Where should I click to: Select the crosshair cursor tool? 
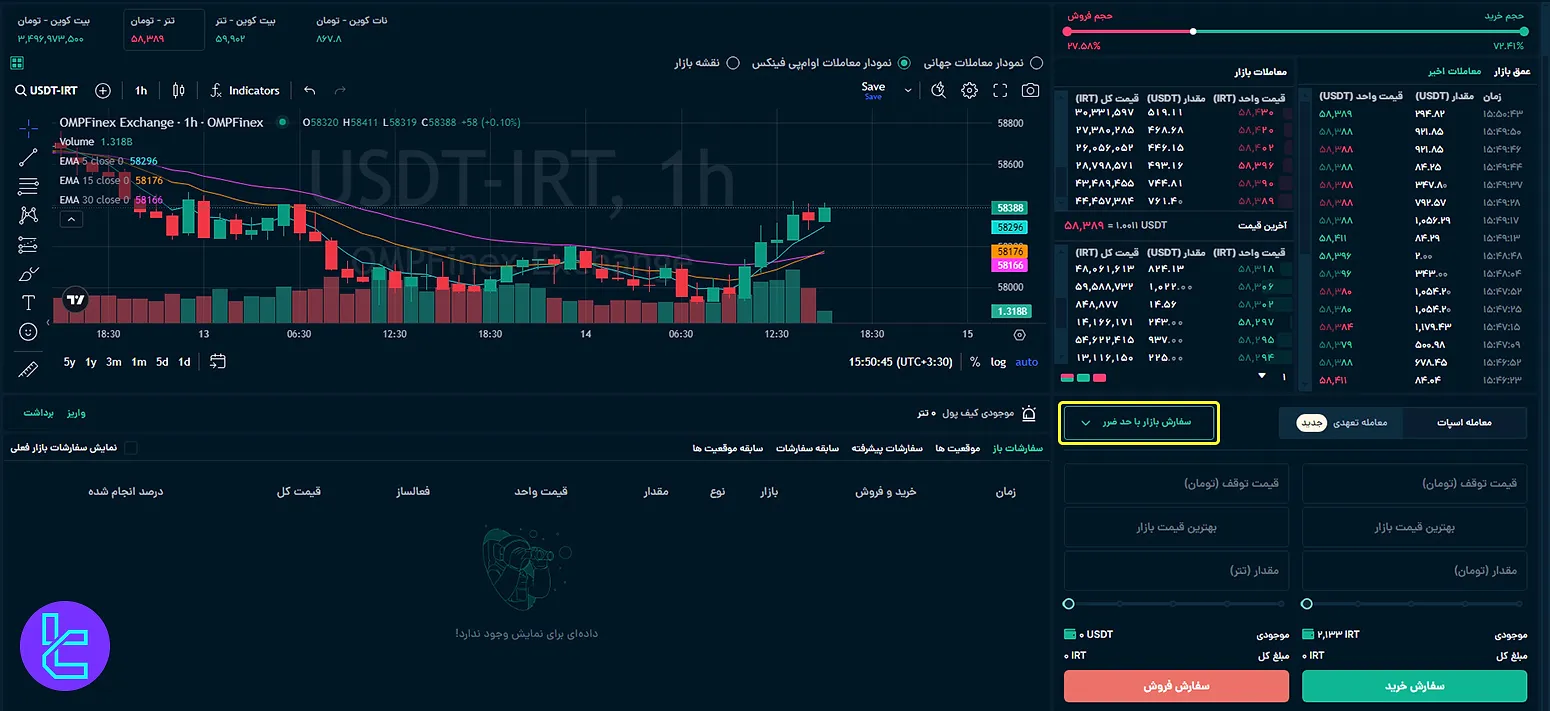point(27,128)
